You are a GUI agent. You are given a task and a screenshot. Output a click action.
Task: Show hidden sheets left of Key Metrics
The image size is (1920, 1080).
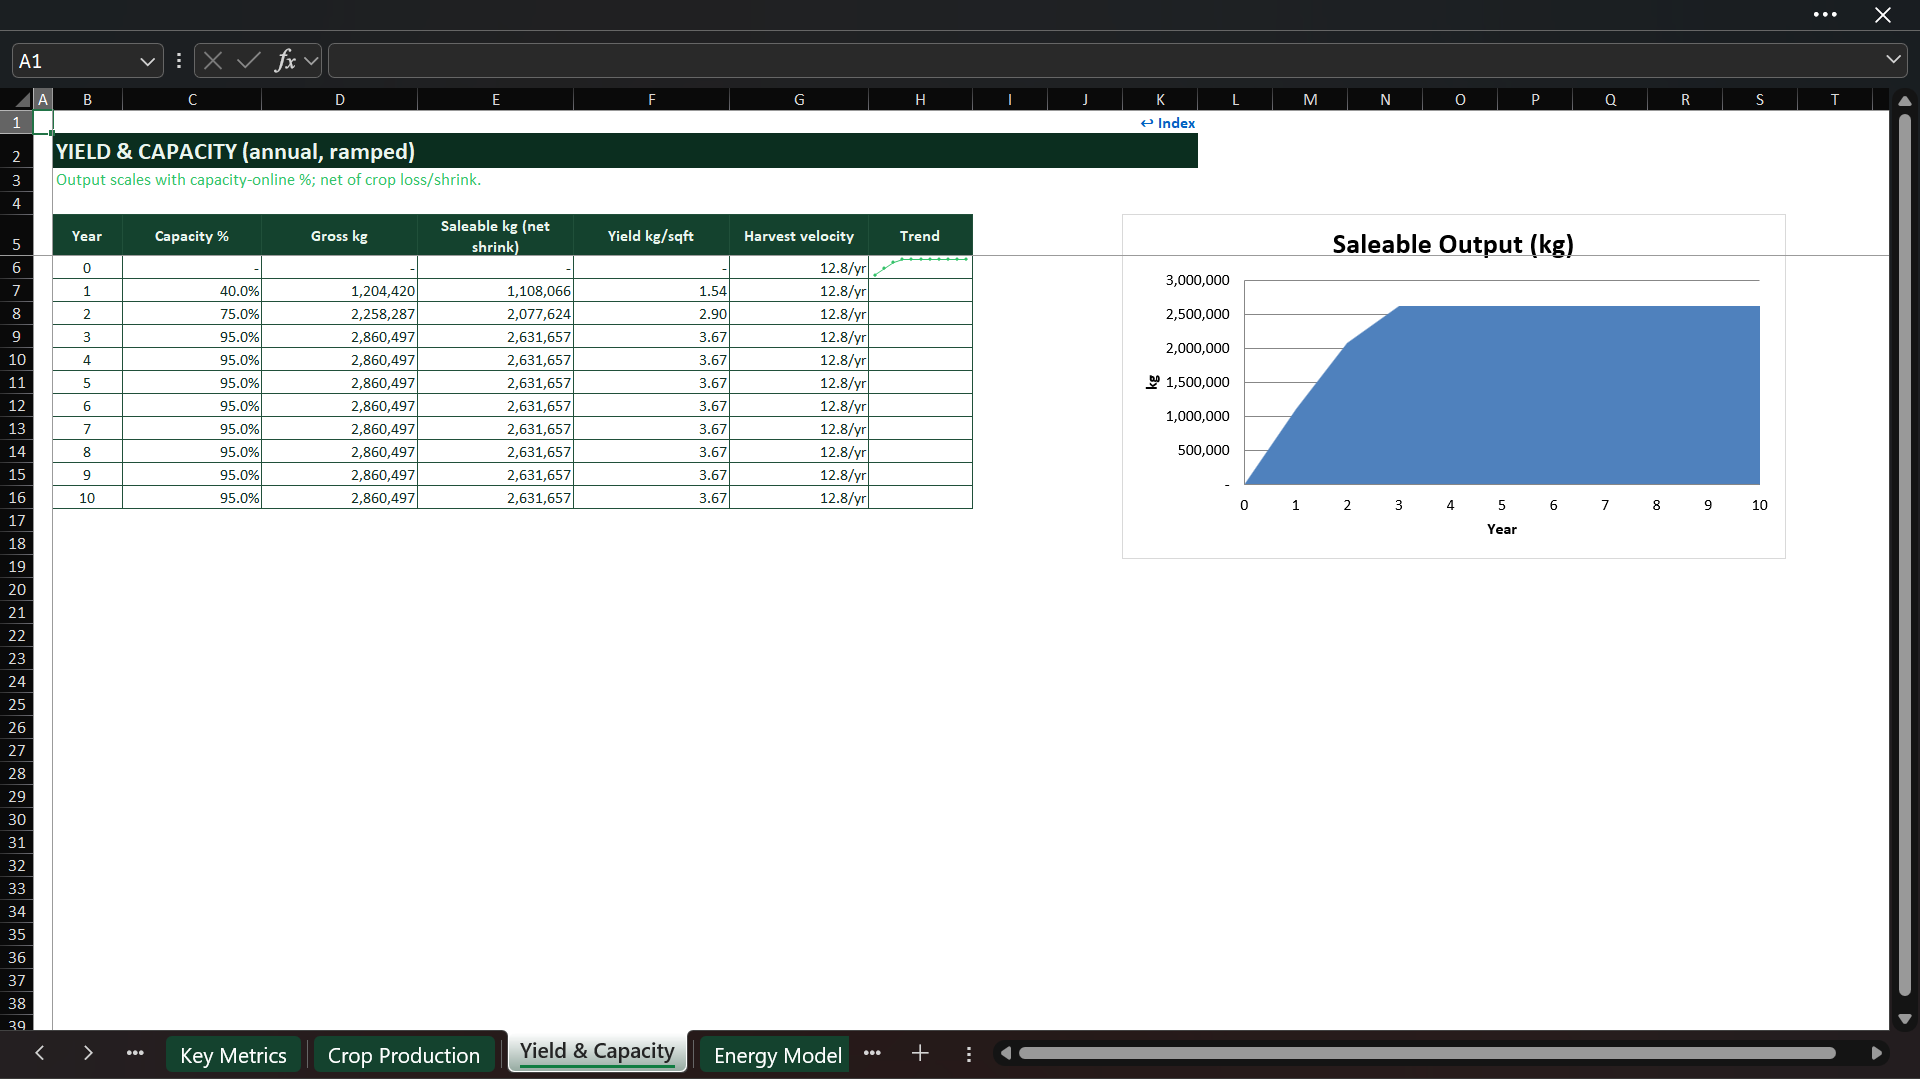[x=135, y=1053]
